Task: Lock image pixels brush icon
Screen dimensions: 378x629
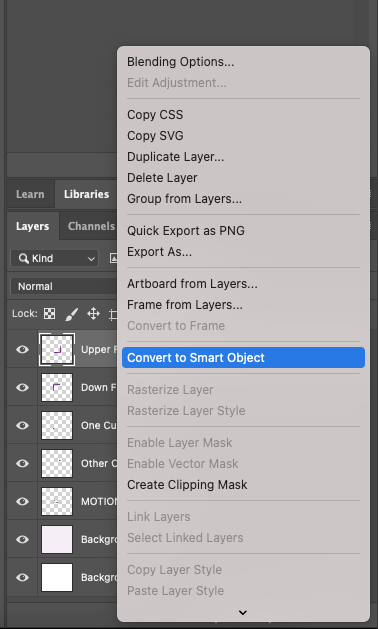Action: point(71,314)
